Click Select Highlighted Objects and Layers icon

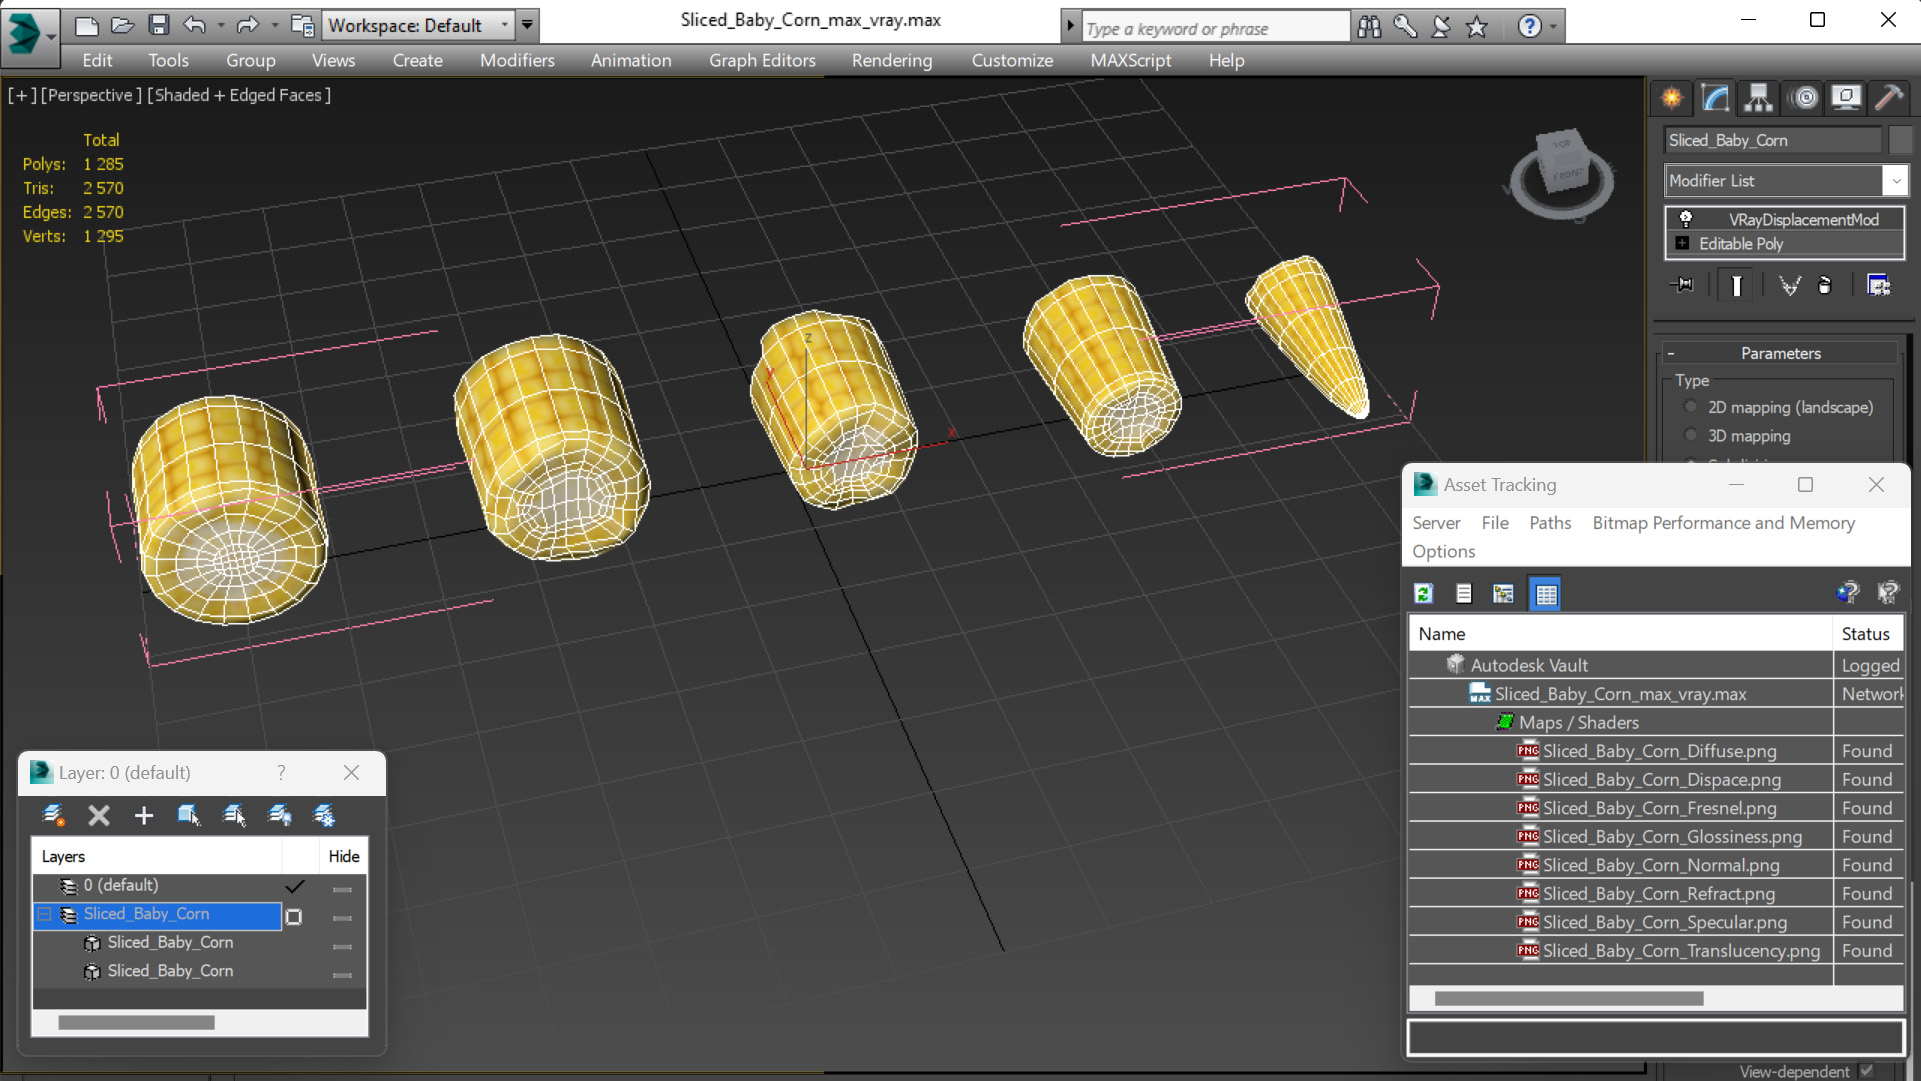click(189, 815)
